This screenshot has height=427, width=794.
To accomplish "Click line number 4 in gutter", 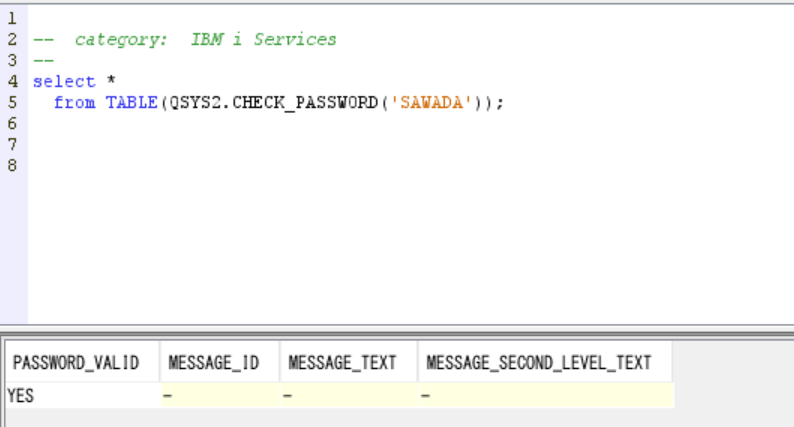I will (x=12, y=82).
